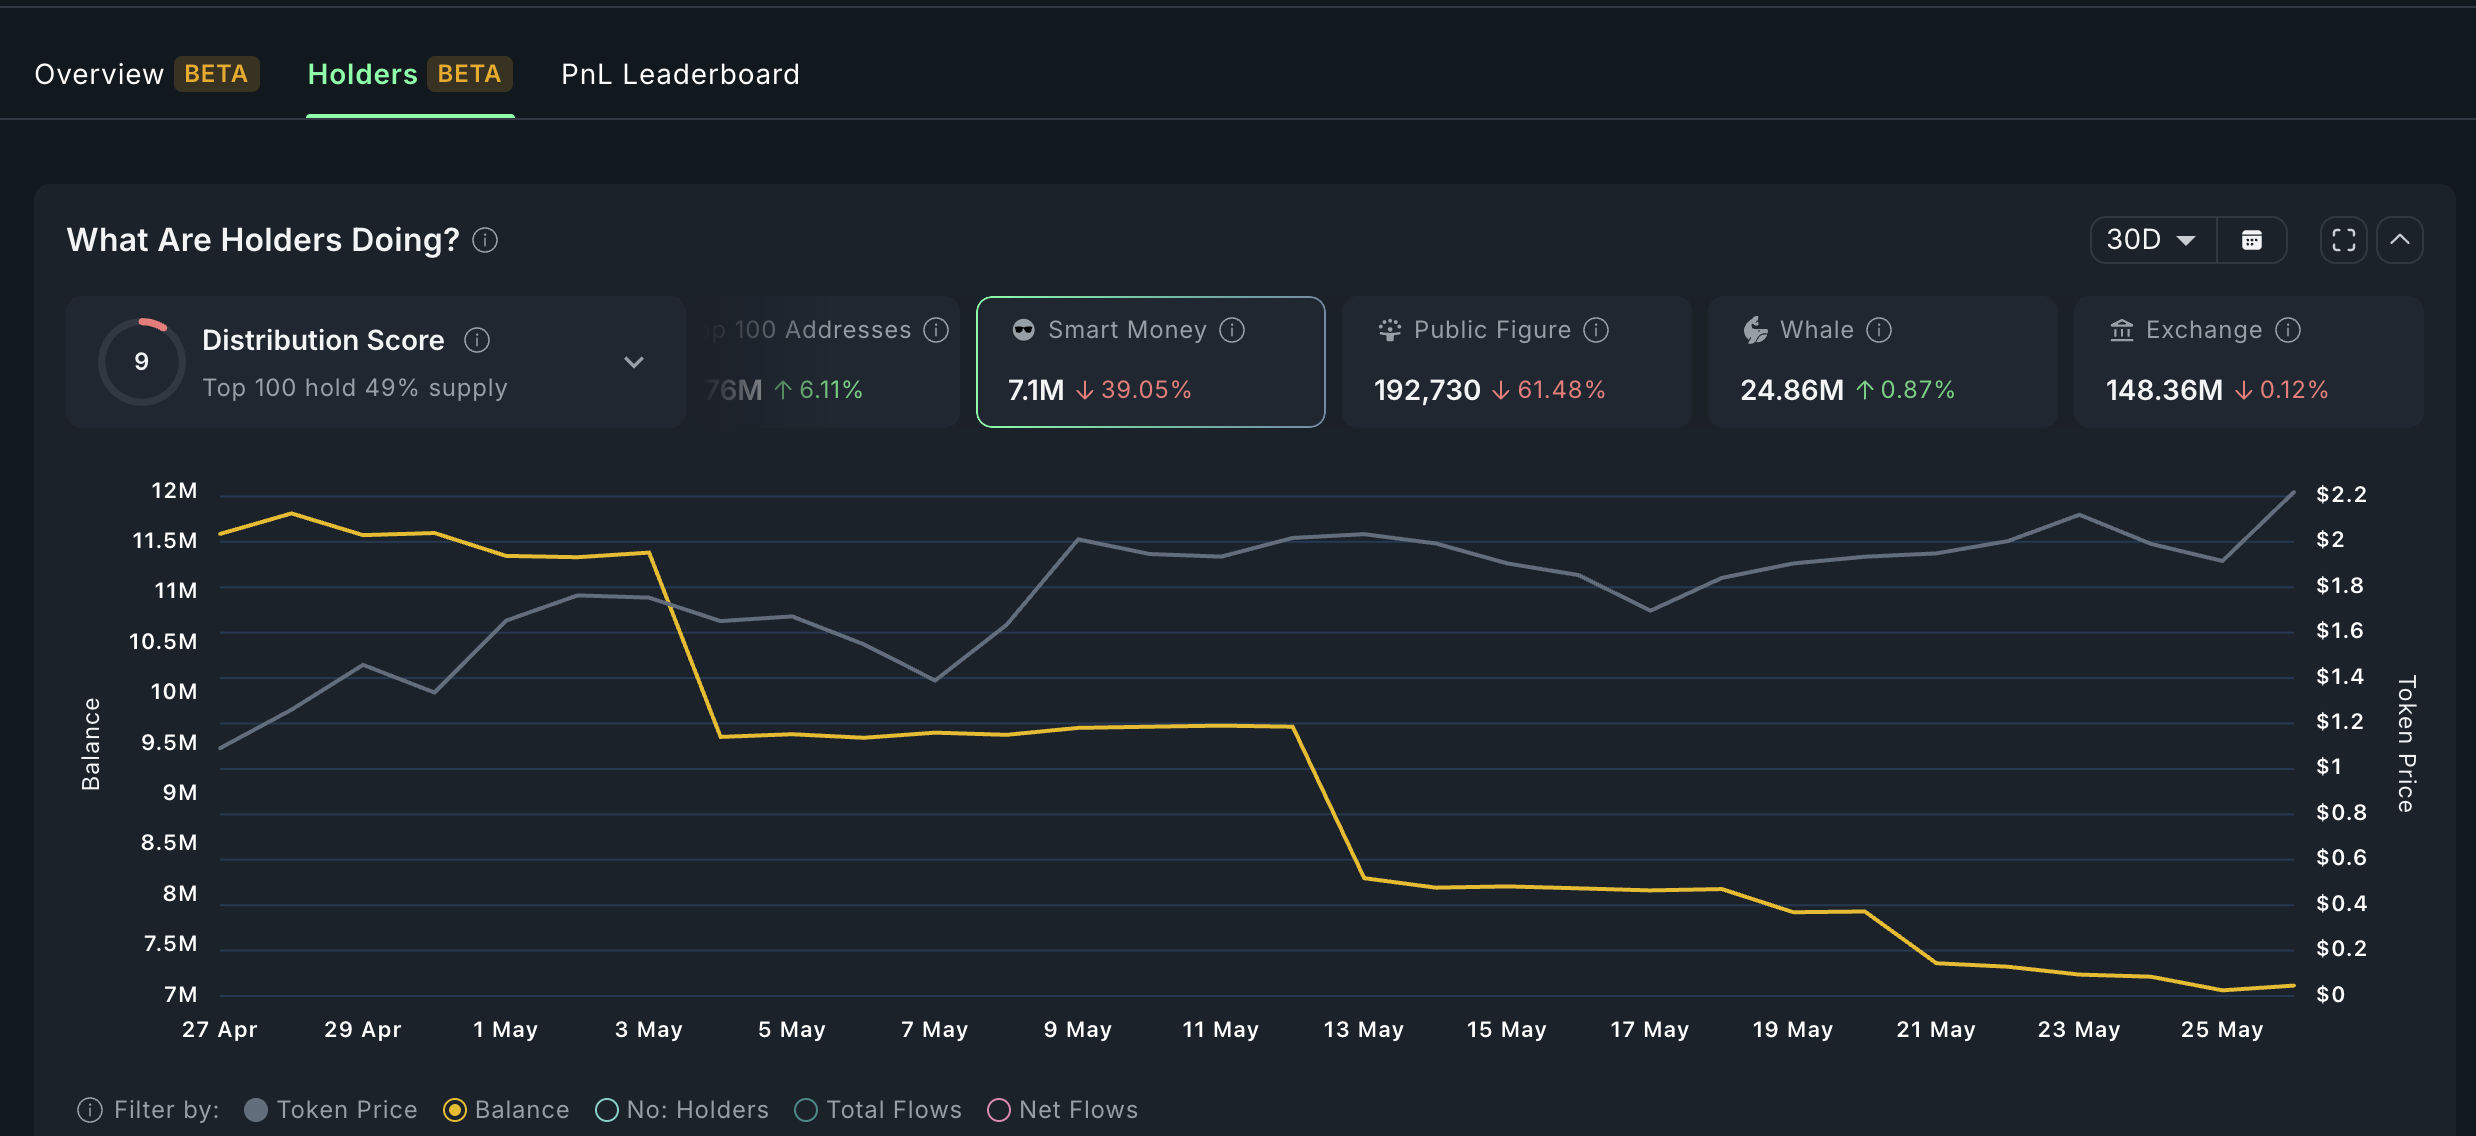Click info icon next to Exchange
The height and width of the screenshot is (1136, 2476).
2288,330
